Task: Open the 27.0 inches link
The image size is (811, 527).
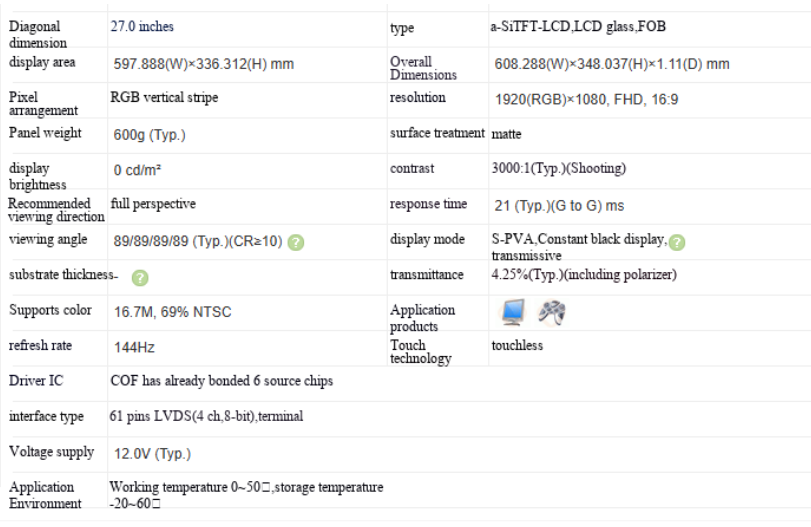Action: point(142,26)
